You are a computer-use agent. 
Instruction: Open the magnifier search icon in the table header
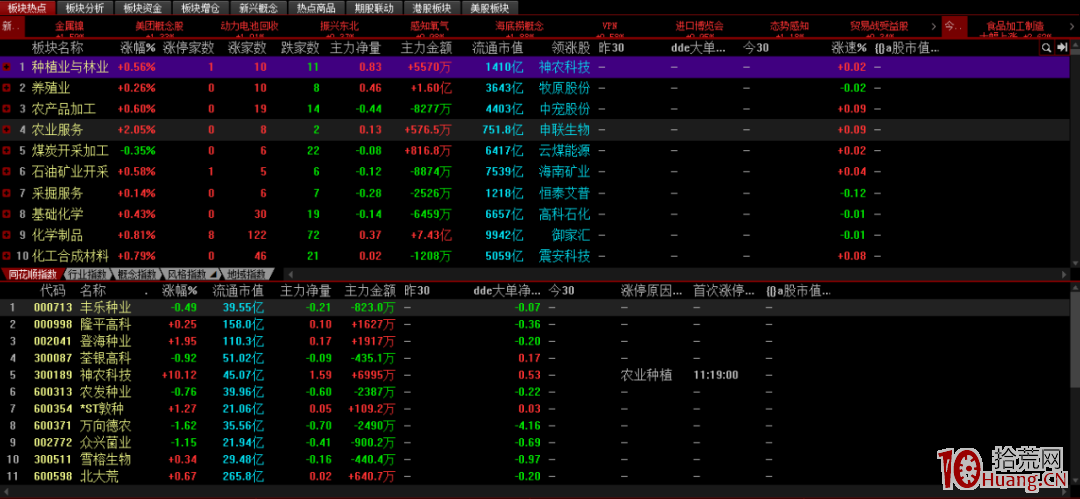(x=1046, y=48)
